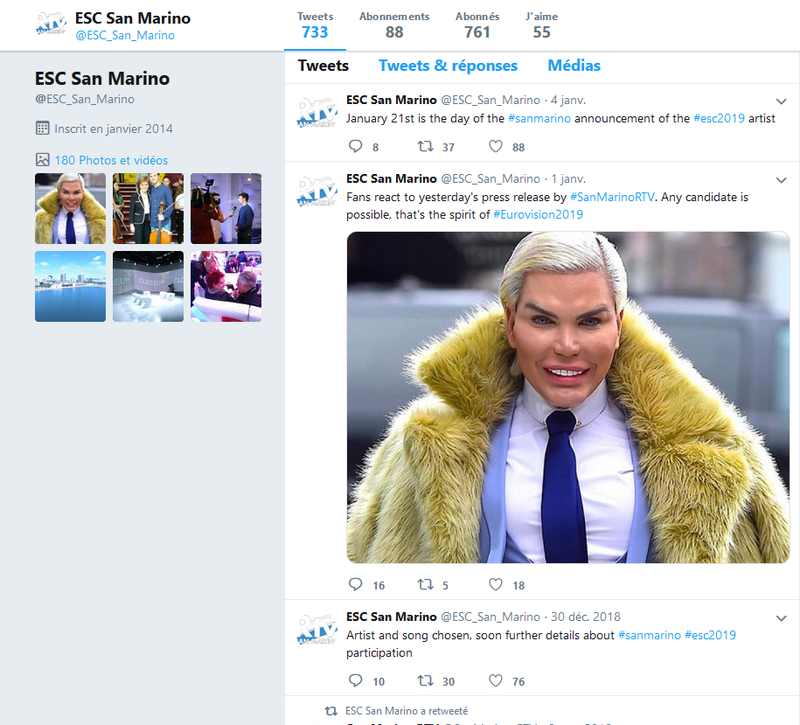Reply to the 'Artist and song chosen' tweet

(356, 681)
